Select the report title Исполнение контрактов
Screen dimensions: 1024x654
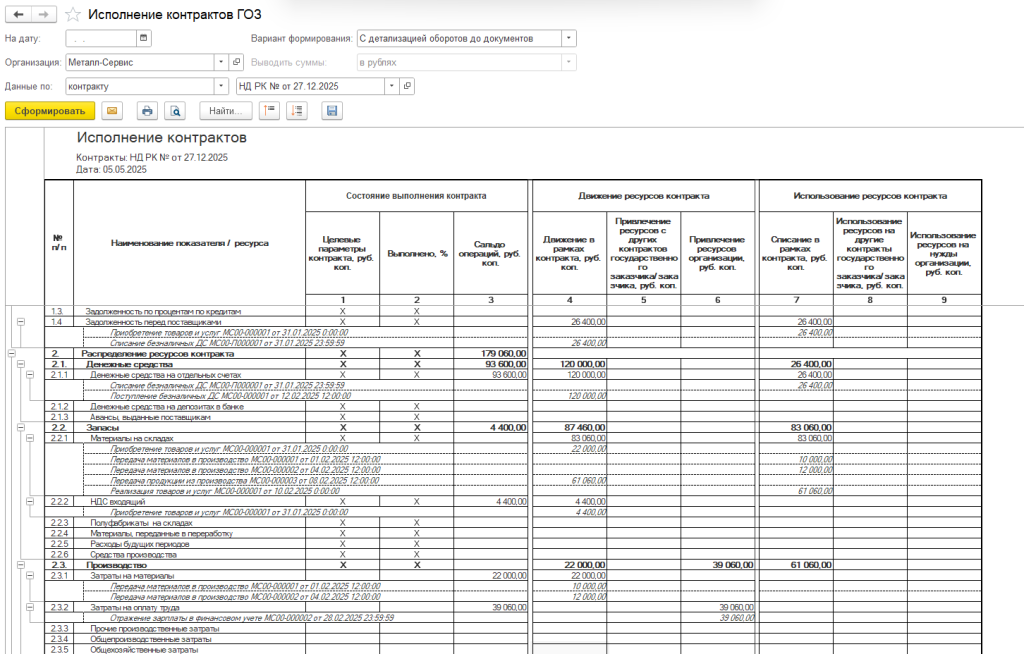tap(161, 138)
